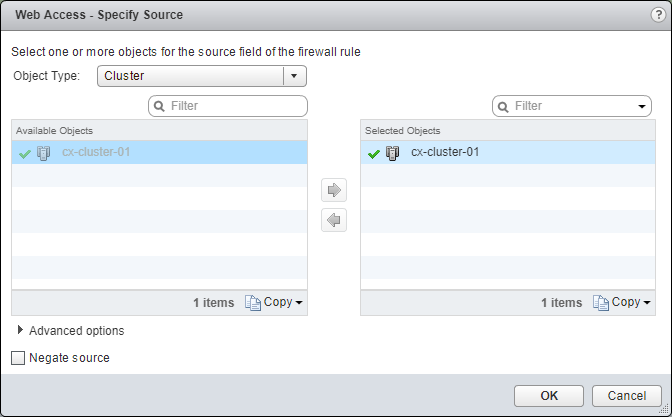Image resolution: width=672 pixels, height=417 pixels.
Task: Click the copy icon under Available Objects
Action: click(252, 302)
